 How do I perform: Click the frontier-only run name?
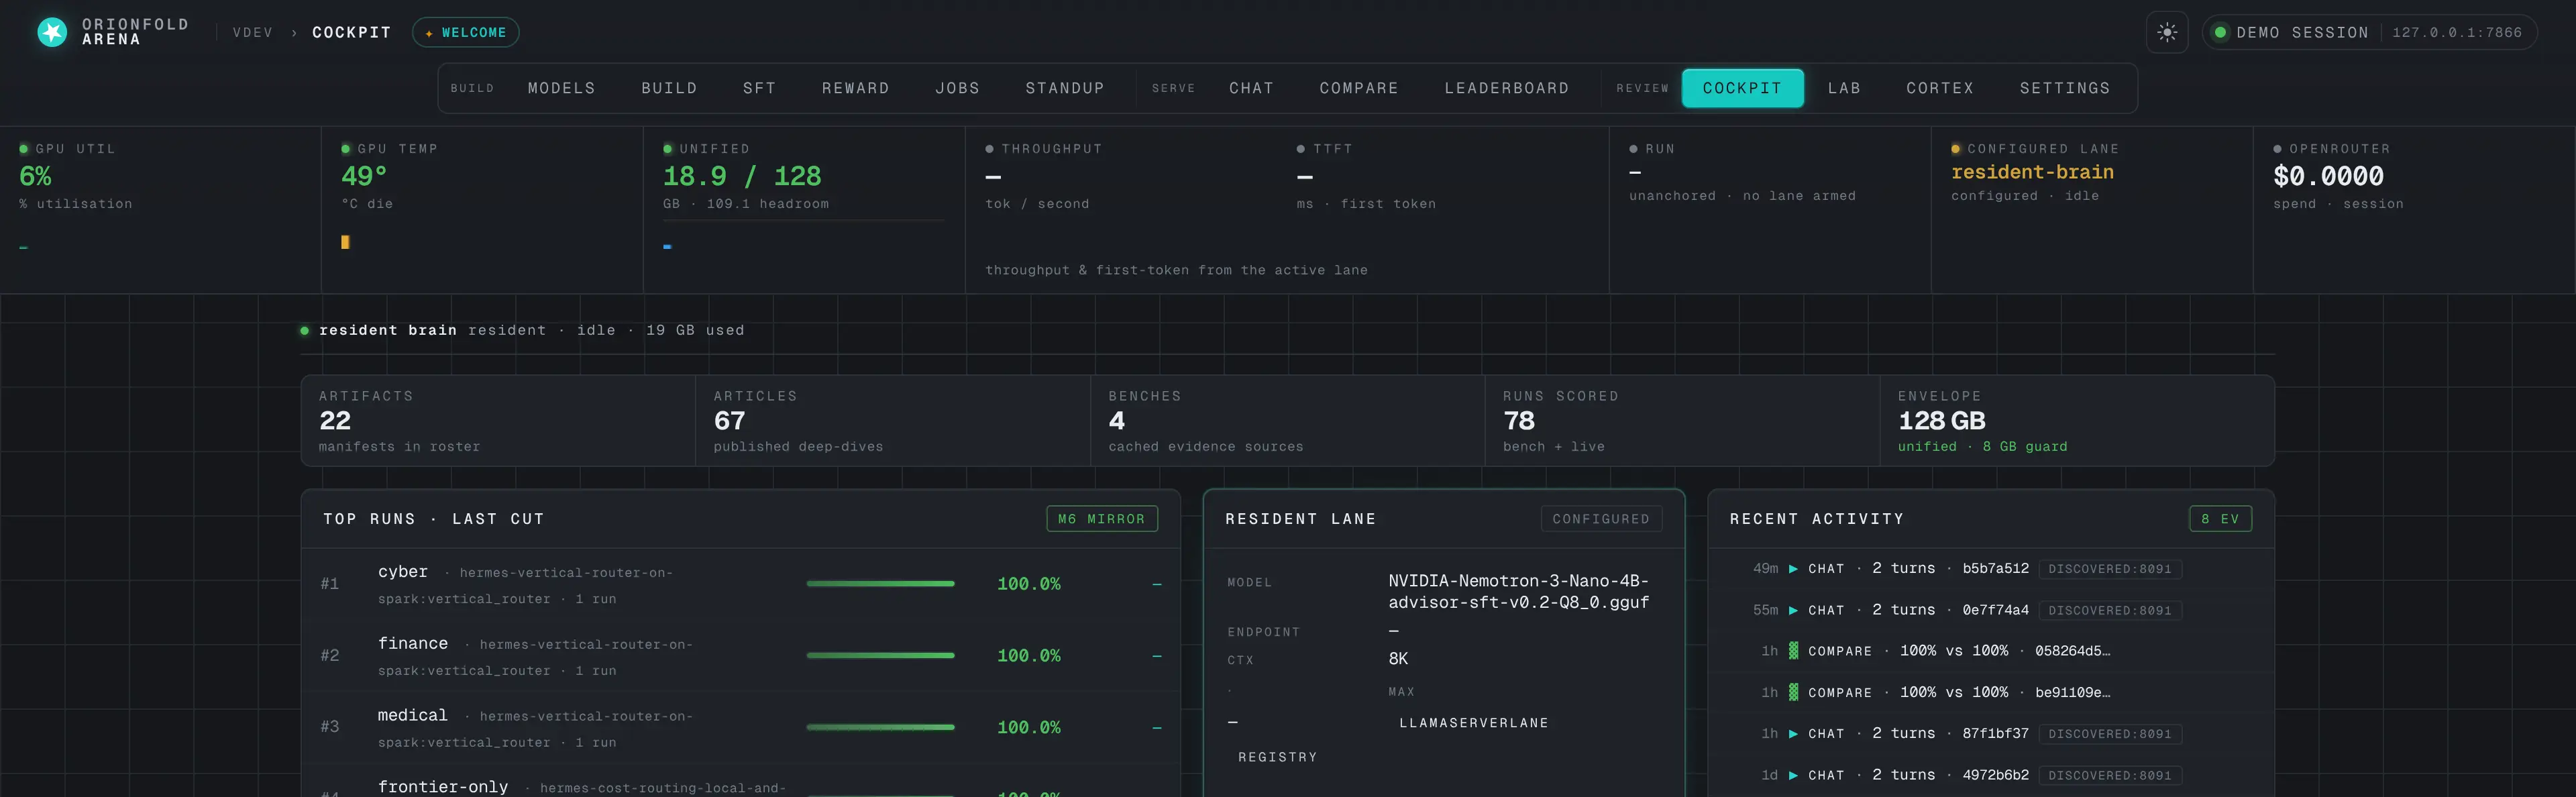coord(443,787)
